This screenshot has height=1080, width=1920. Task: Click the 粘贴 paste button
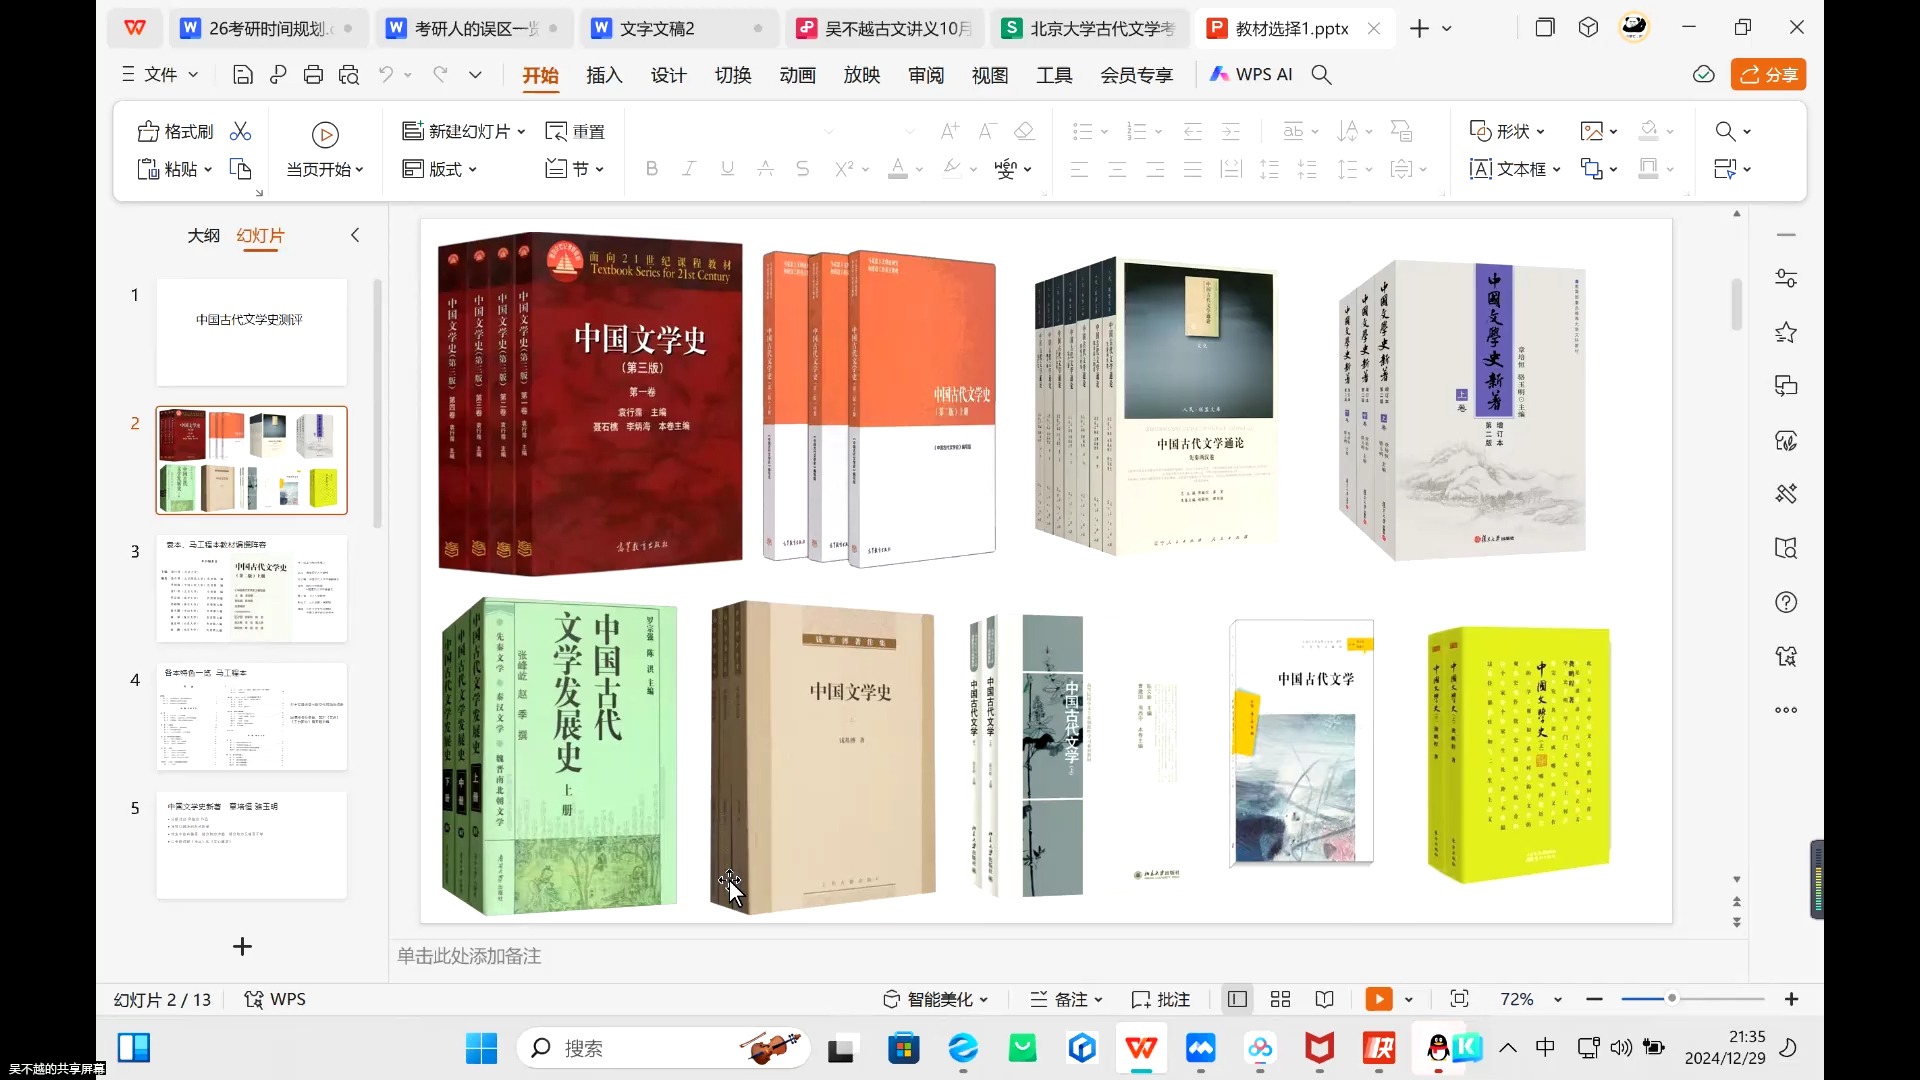click(175, 169)
